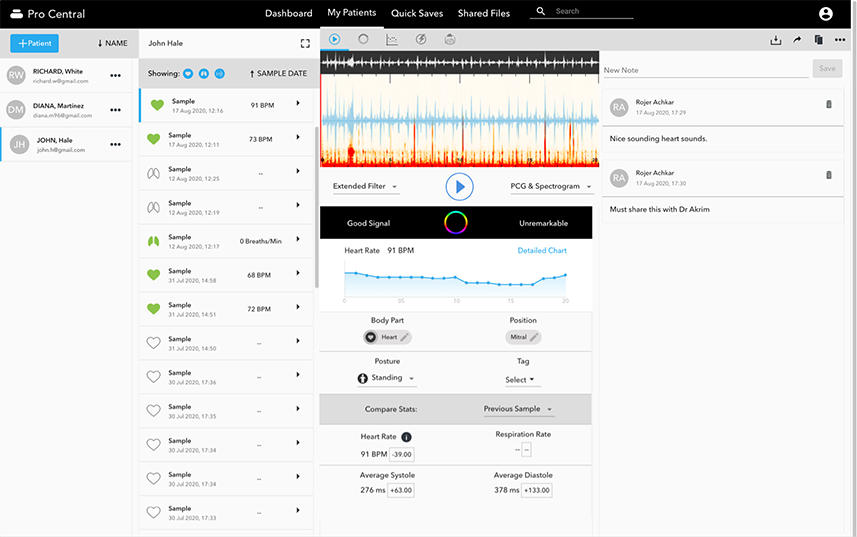Click the download icon in the notes toolbar
The width and height of the screenshot is (857, 537).
coord(775,40)
